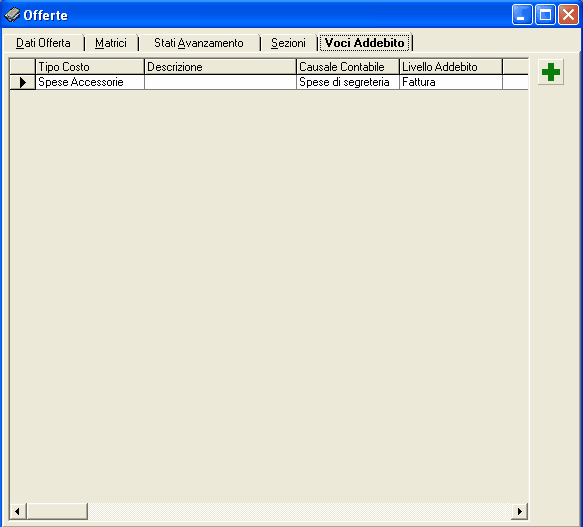Image resolution: width=583 pixels, height=527 pixels.
Task: Click the Descrizione column header
Action: (220, 67)
